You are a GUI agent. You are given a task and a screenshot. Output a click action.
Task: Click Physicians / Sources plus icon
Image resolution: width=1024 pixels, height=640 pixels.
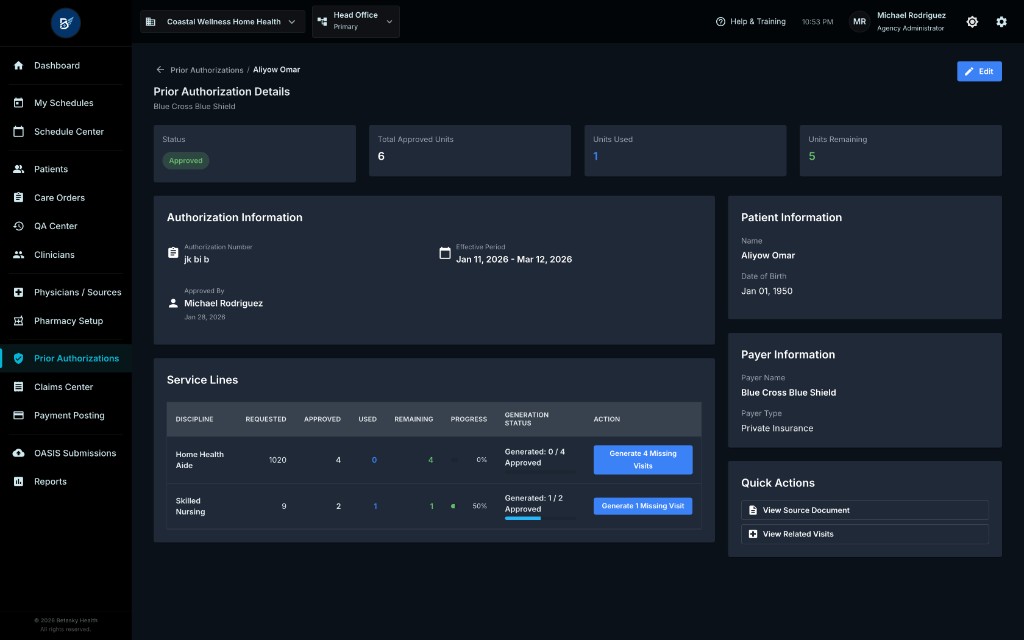tap(18, 292)
